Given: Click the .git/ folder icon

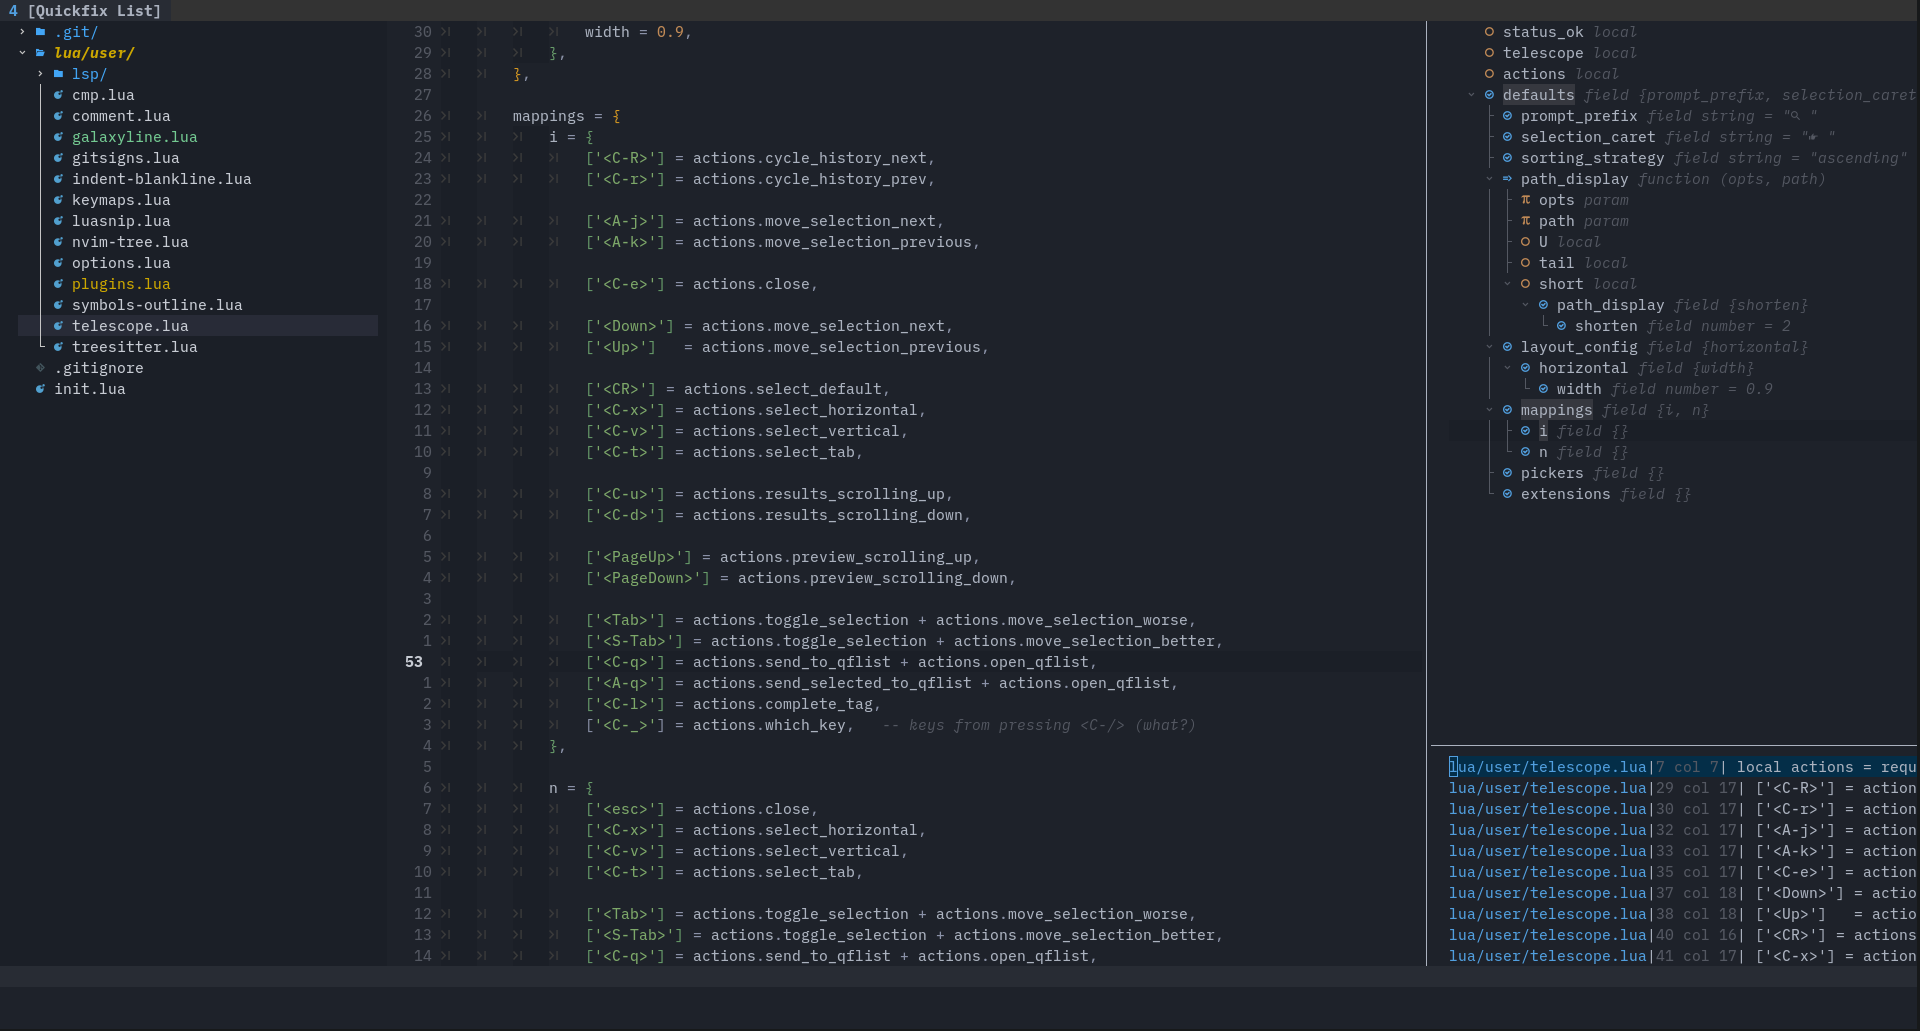Looking at the screenshot, I should [41, 32].
